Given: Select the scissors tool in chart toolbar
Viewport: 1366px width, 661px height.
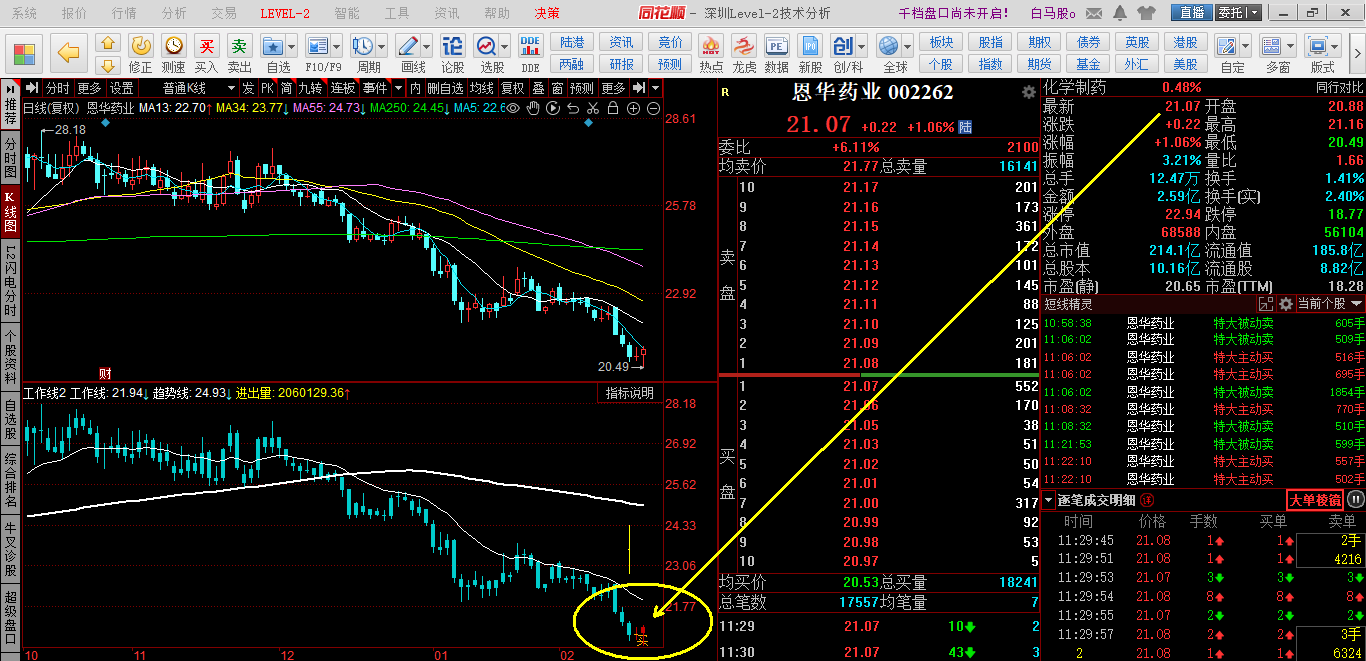Looking at the screenshot, I should [x=592, y=108].
